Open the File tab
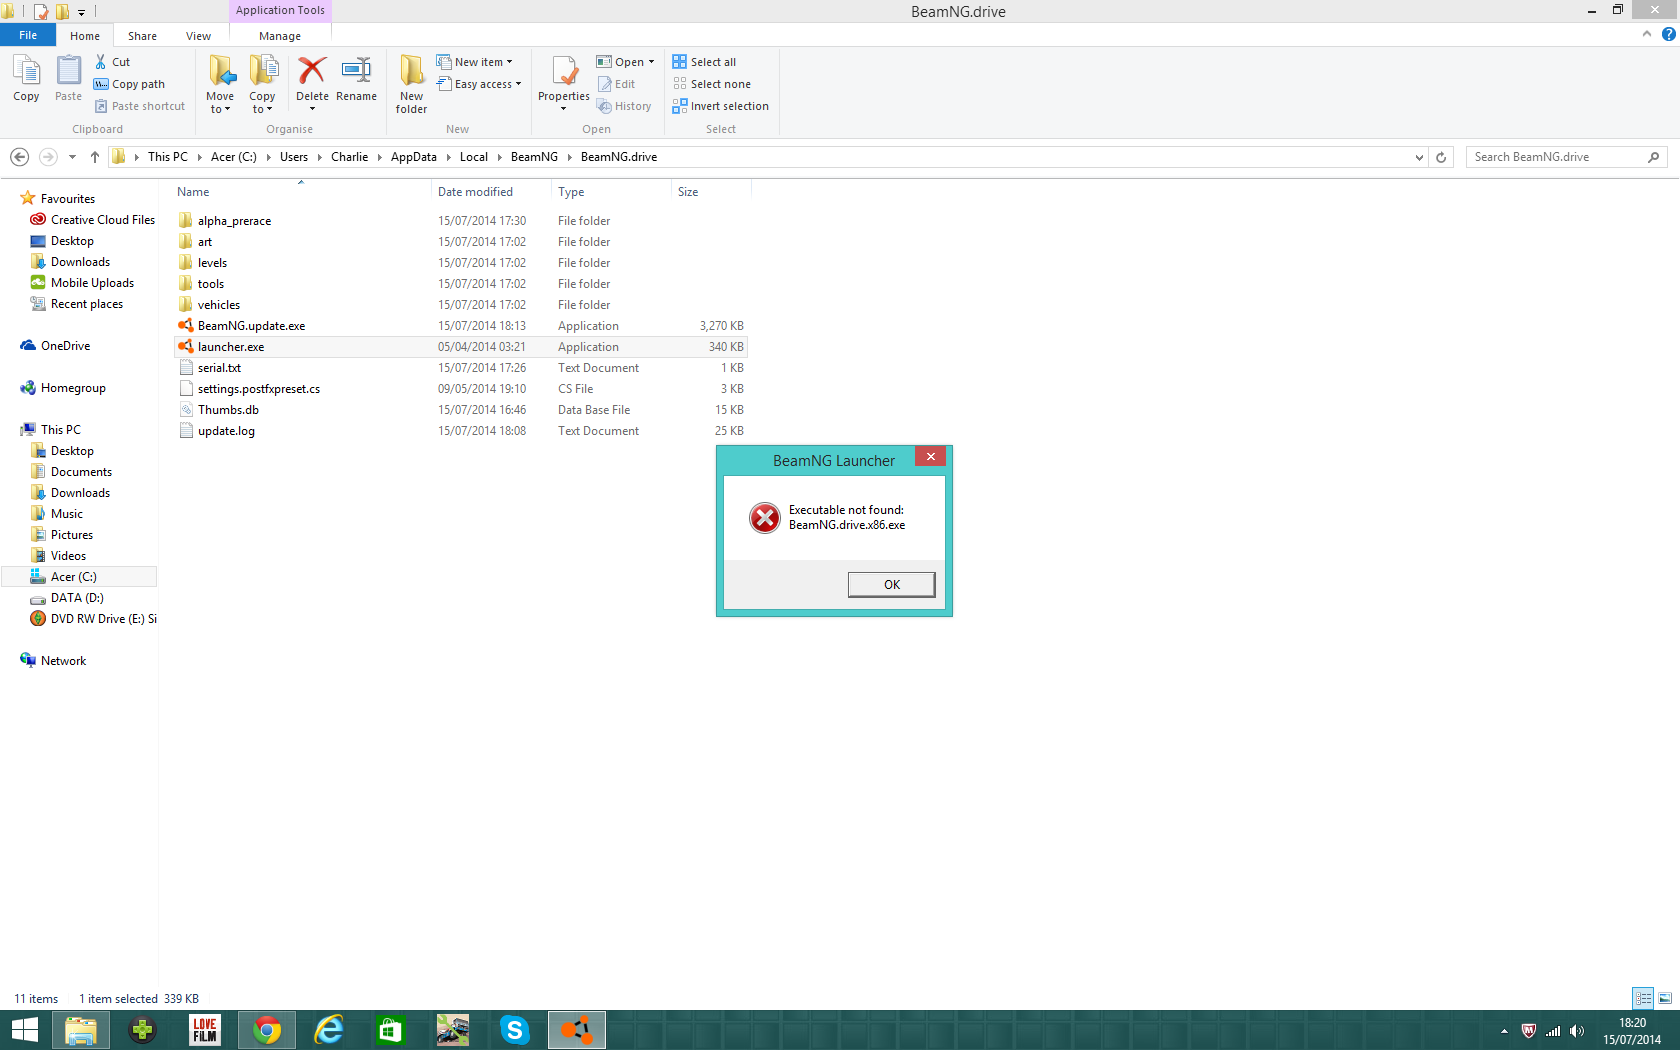Viewport: 1680px width, 1050px height. 28,35
